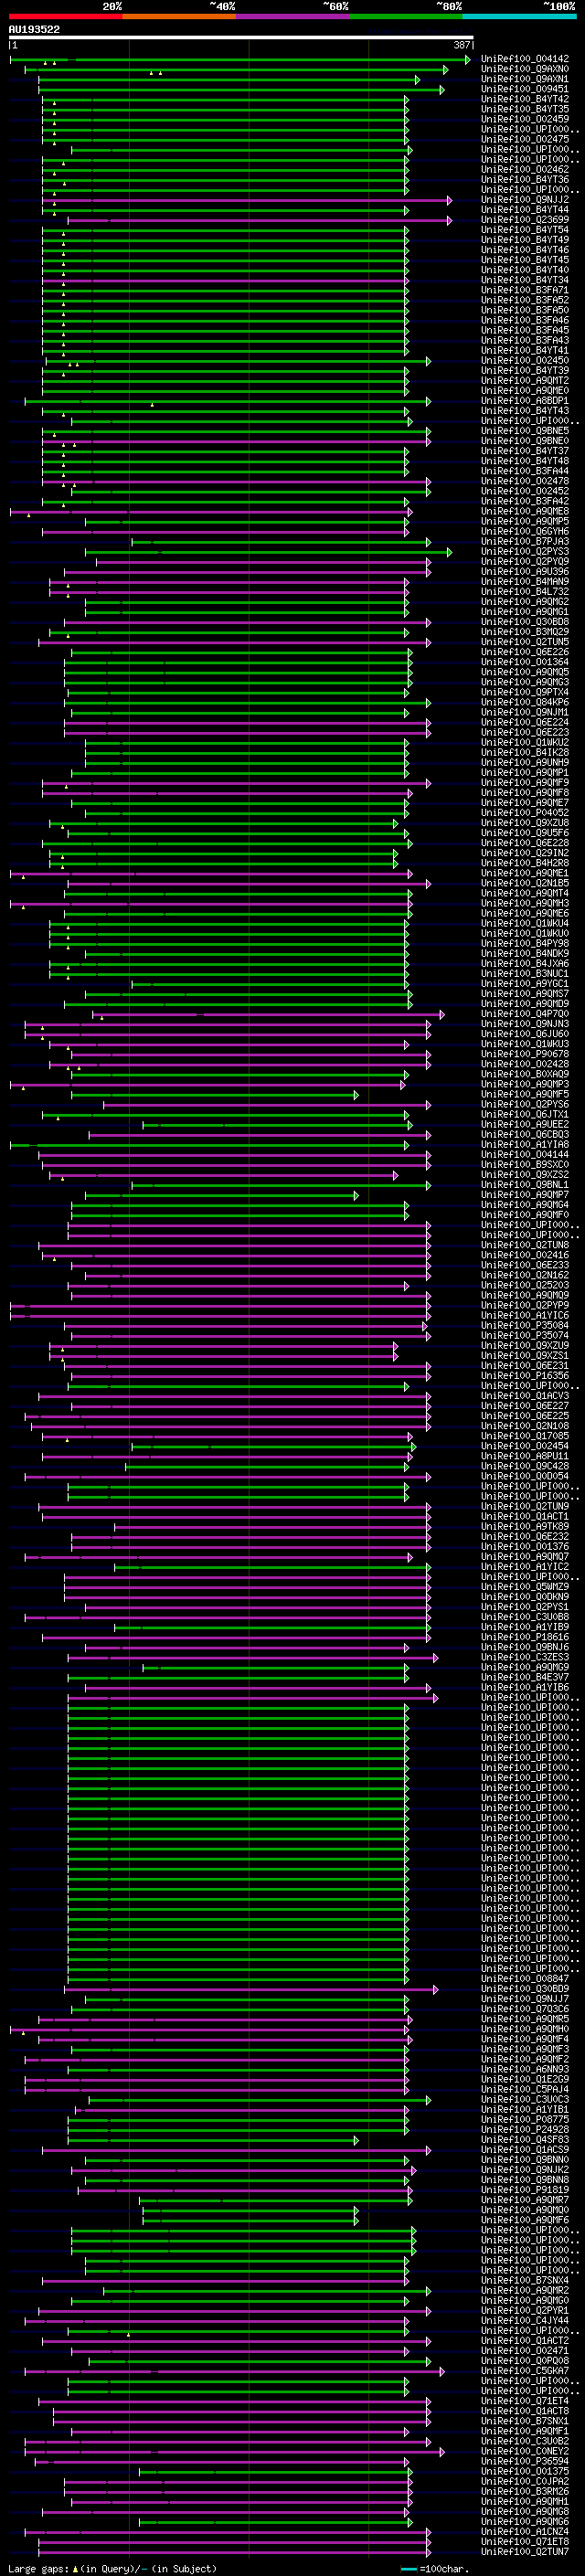This screenshot has height=2576, width=585.
Task: Select hit label UniRef100_O02459
Action: pos(525,119)
